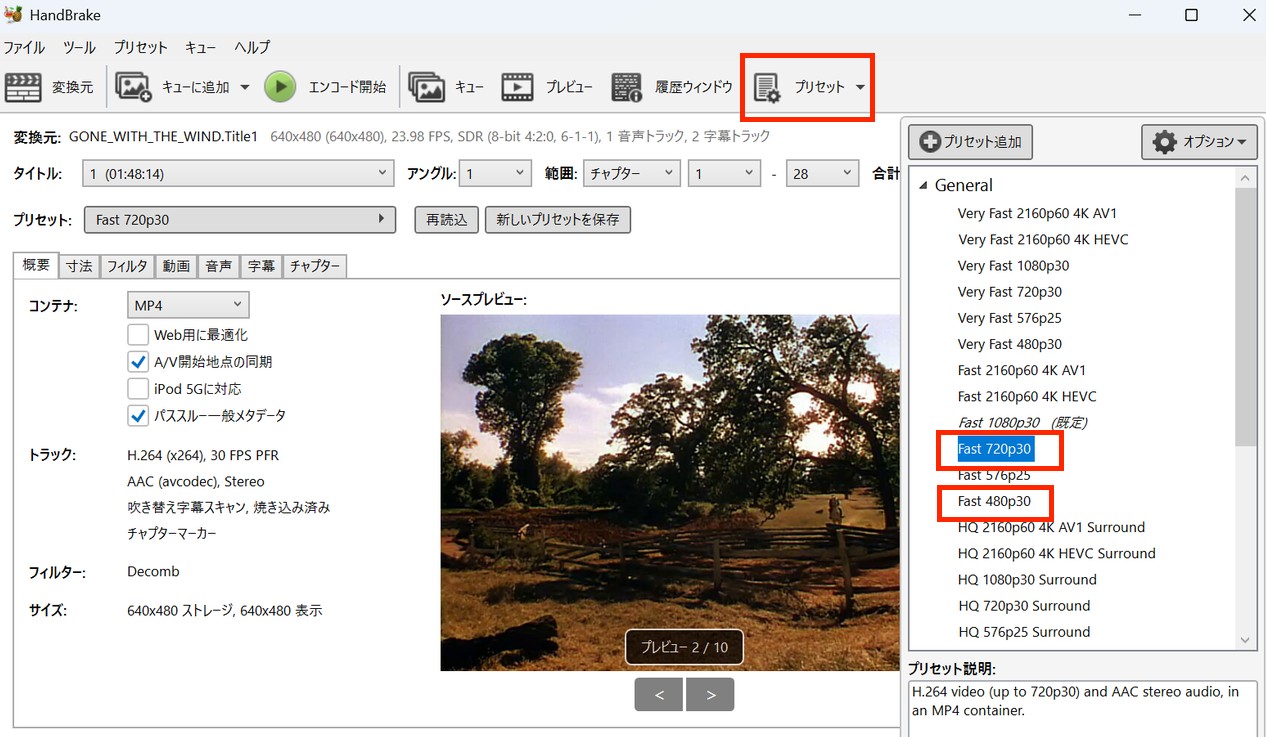Screen dimensions: 1266x737
Task: Select Very Fast 480p30 preset
Action: tap(1010, 344)
